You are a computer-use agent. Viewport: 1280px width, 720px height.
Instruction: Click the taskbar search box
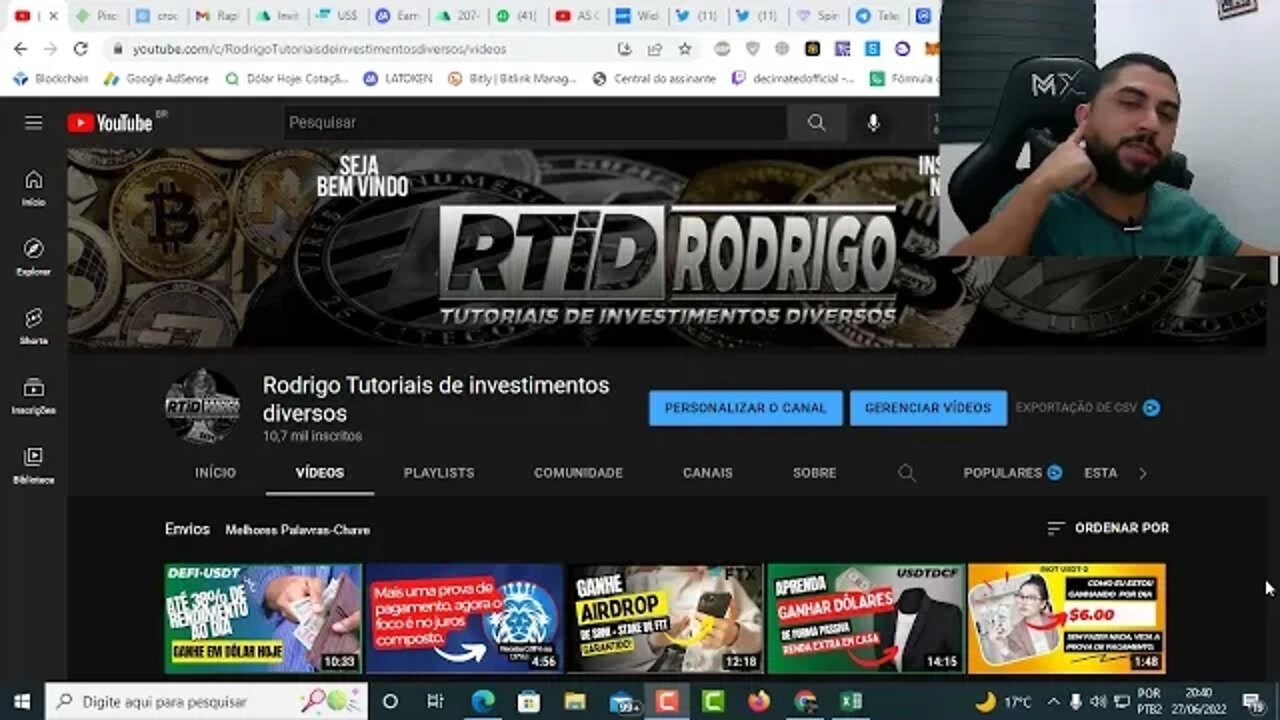207,701
